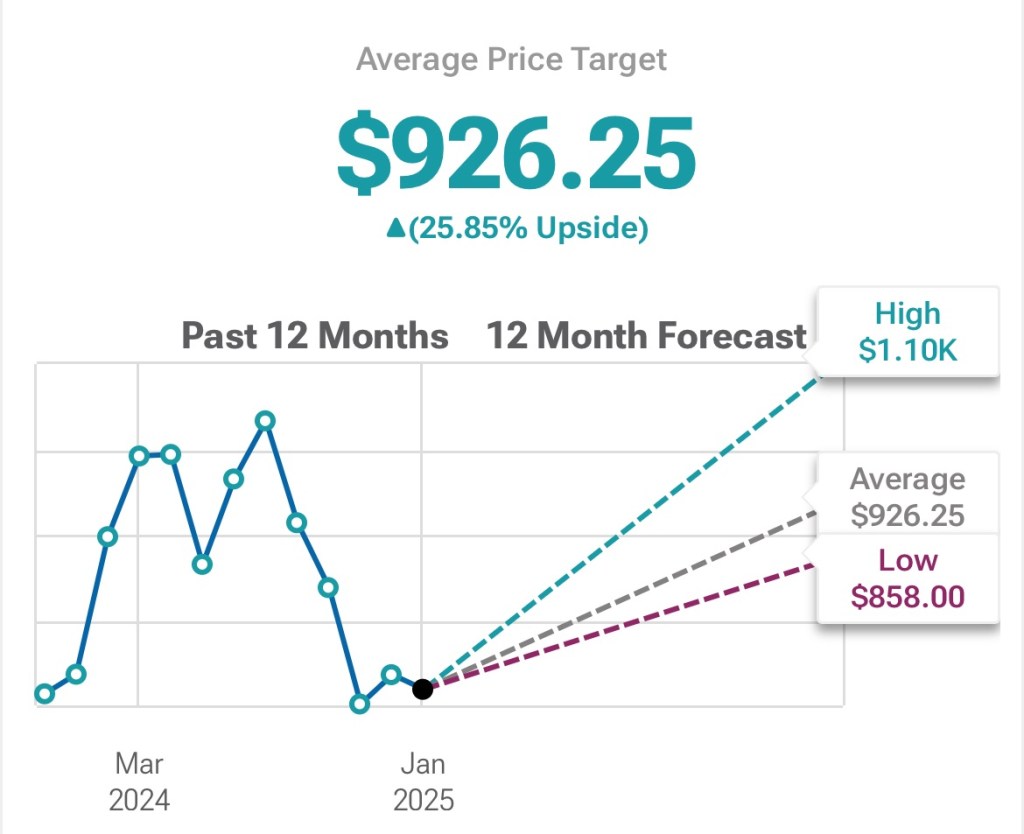1024x834 pixels.
Task: Click the Average Price Target title
Action: (x=511, y=60)
